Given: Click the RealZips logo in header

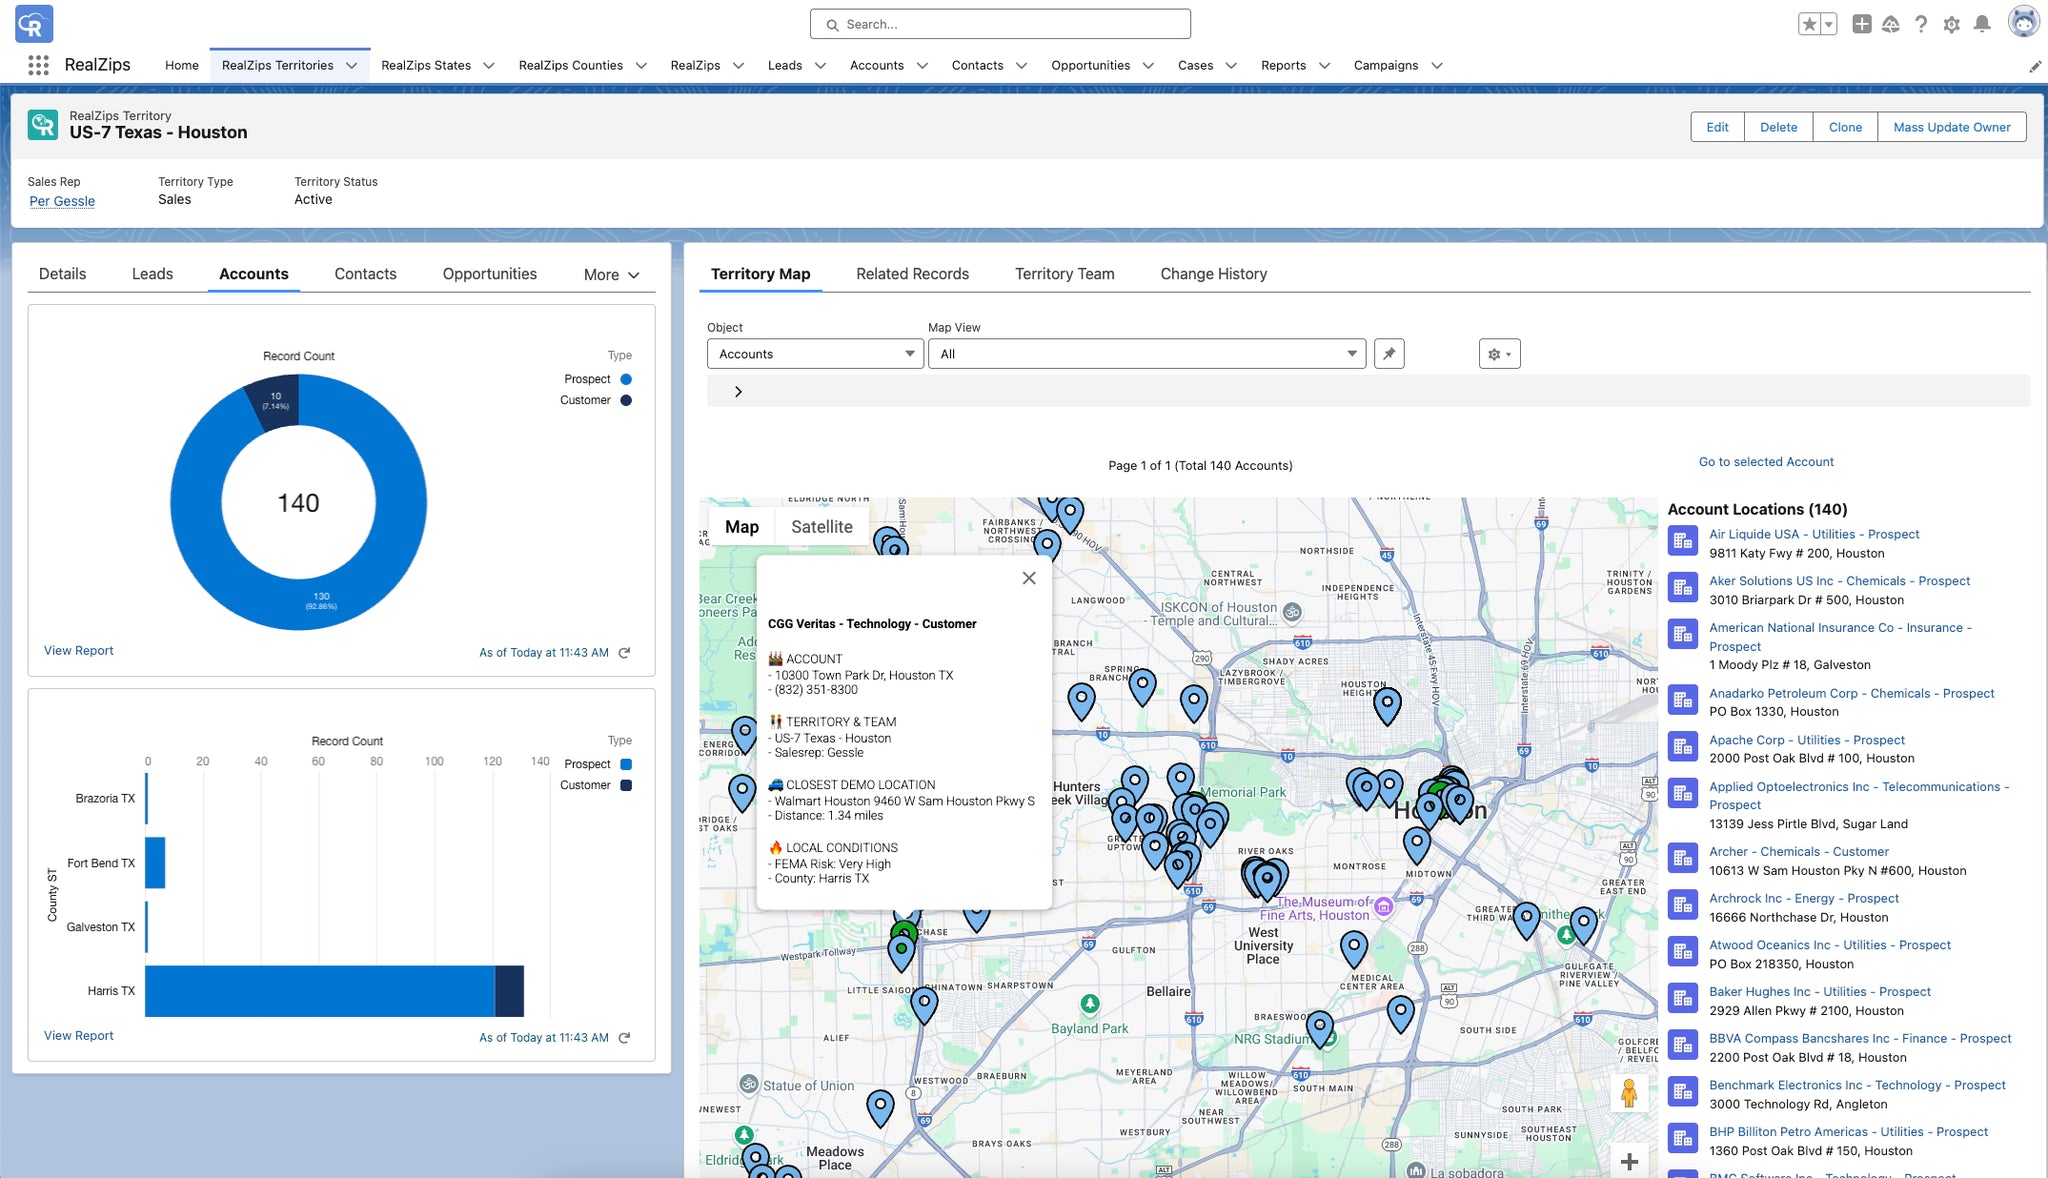Looking at the screenshot, I should coord(34,24).
